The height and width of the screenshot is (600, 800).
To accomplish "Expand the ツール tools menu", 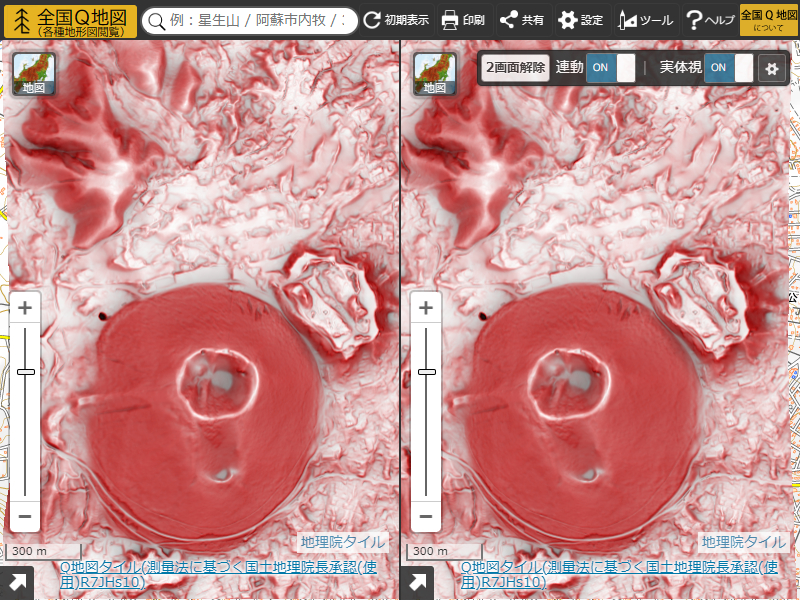I will pos(645,20).
